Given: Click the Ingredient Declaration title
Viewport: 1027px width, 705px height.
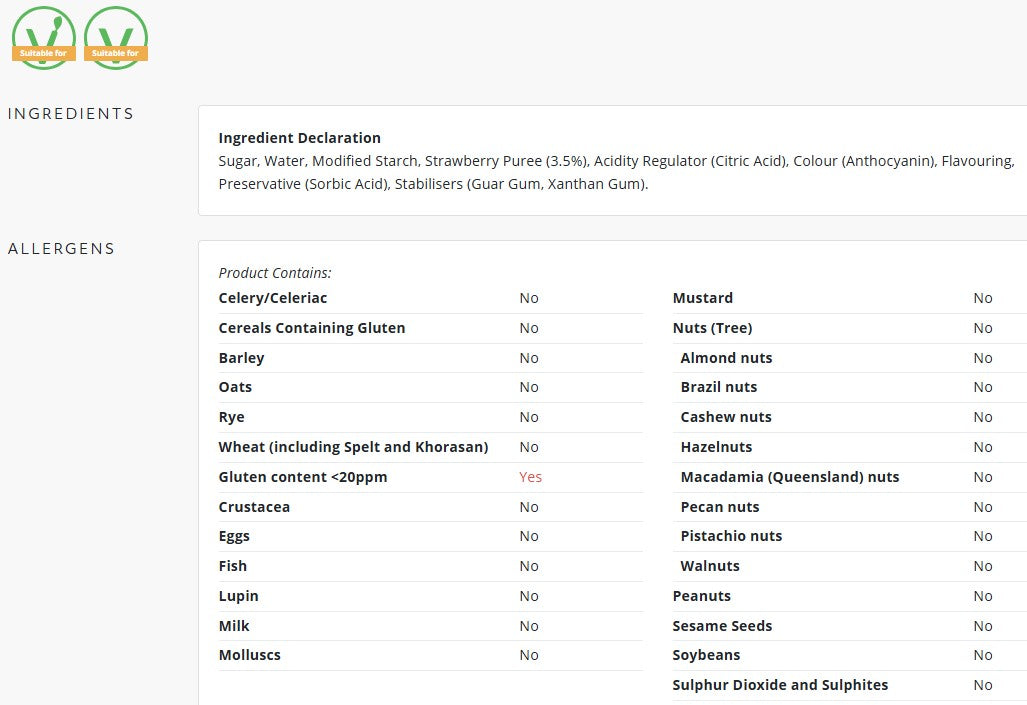Looking at the screenshot, I should point(299,138).
